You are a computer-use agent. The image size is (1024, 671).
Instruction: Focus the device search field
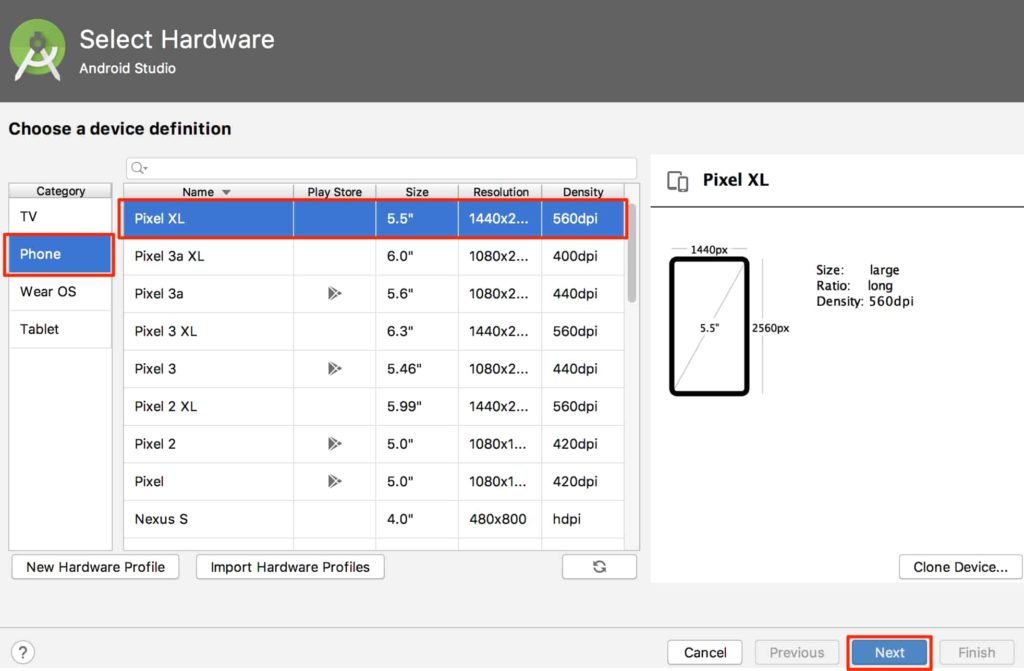381,168
